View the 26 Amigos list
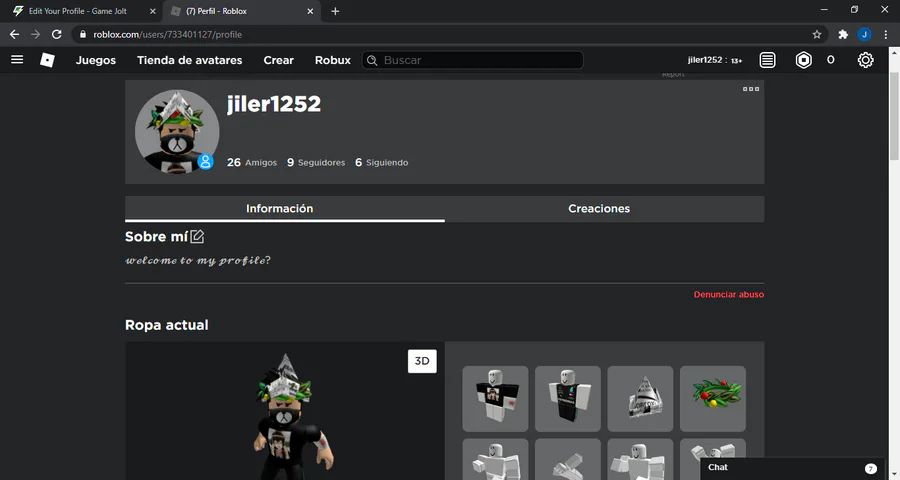This screenshot has height=480, width=900. click(x=251, y=162)
